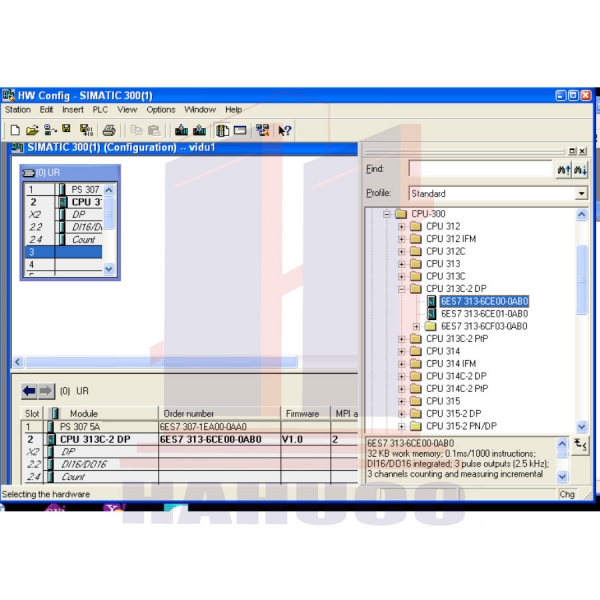Toggle the hardware Catalog icon
Viewport: 600px width, 600px height.
222,130
